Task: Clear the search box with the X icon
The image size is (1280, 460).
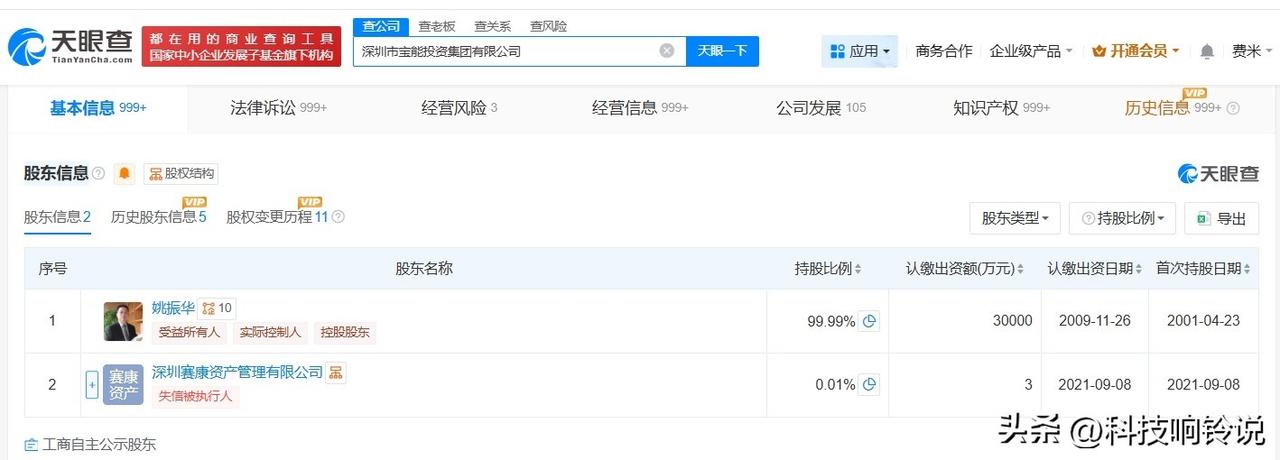Action: [x=666, y=51]
